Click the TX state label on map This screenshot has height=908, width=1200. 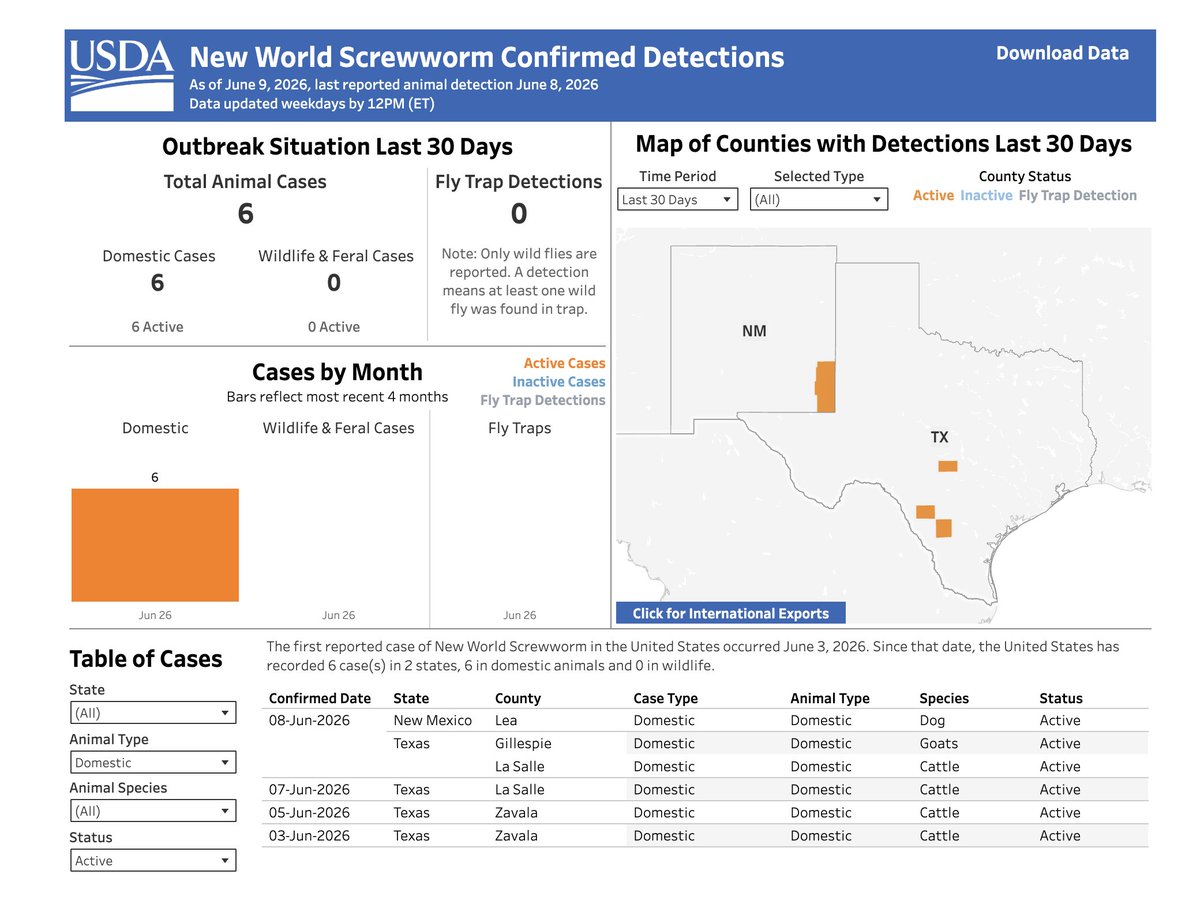(939, 437)
